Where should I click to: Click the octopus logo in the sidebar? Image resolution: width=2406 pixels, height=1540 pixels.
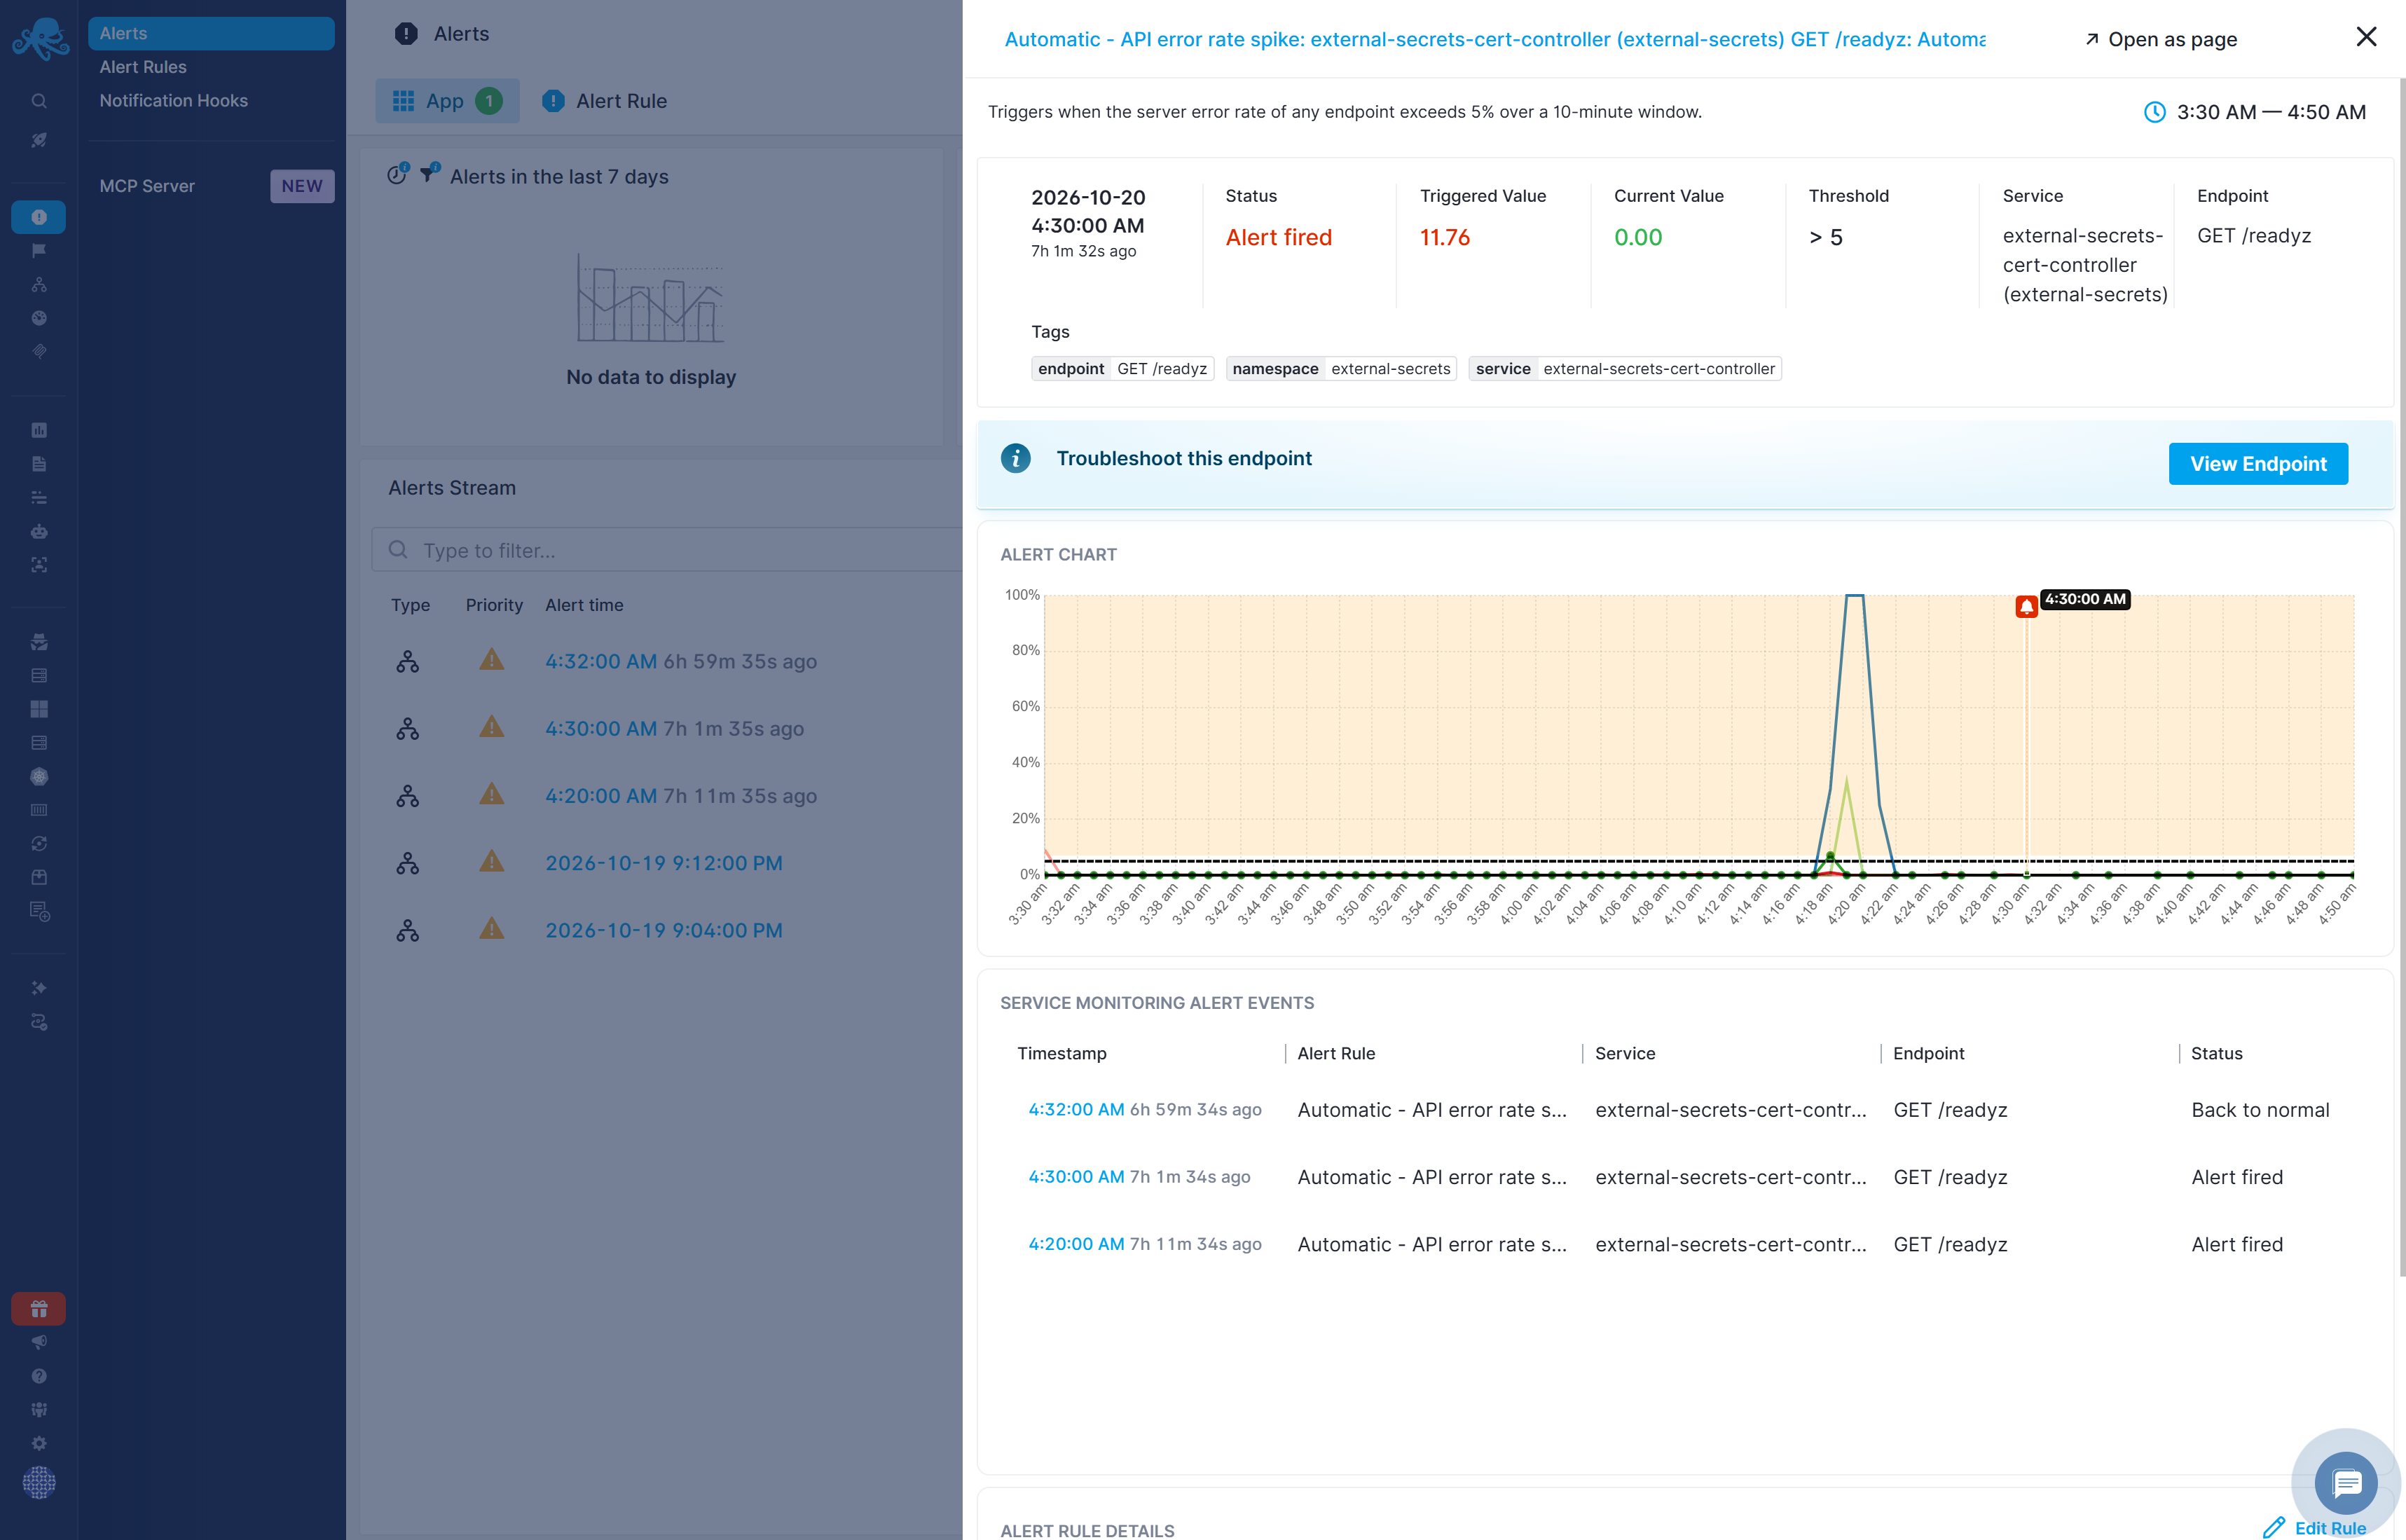click(40, 39)
